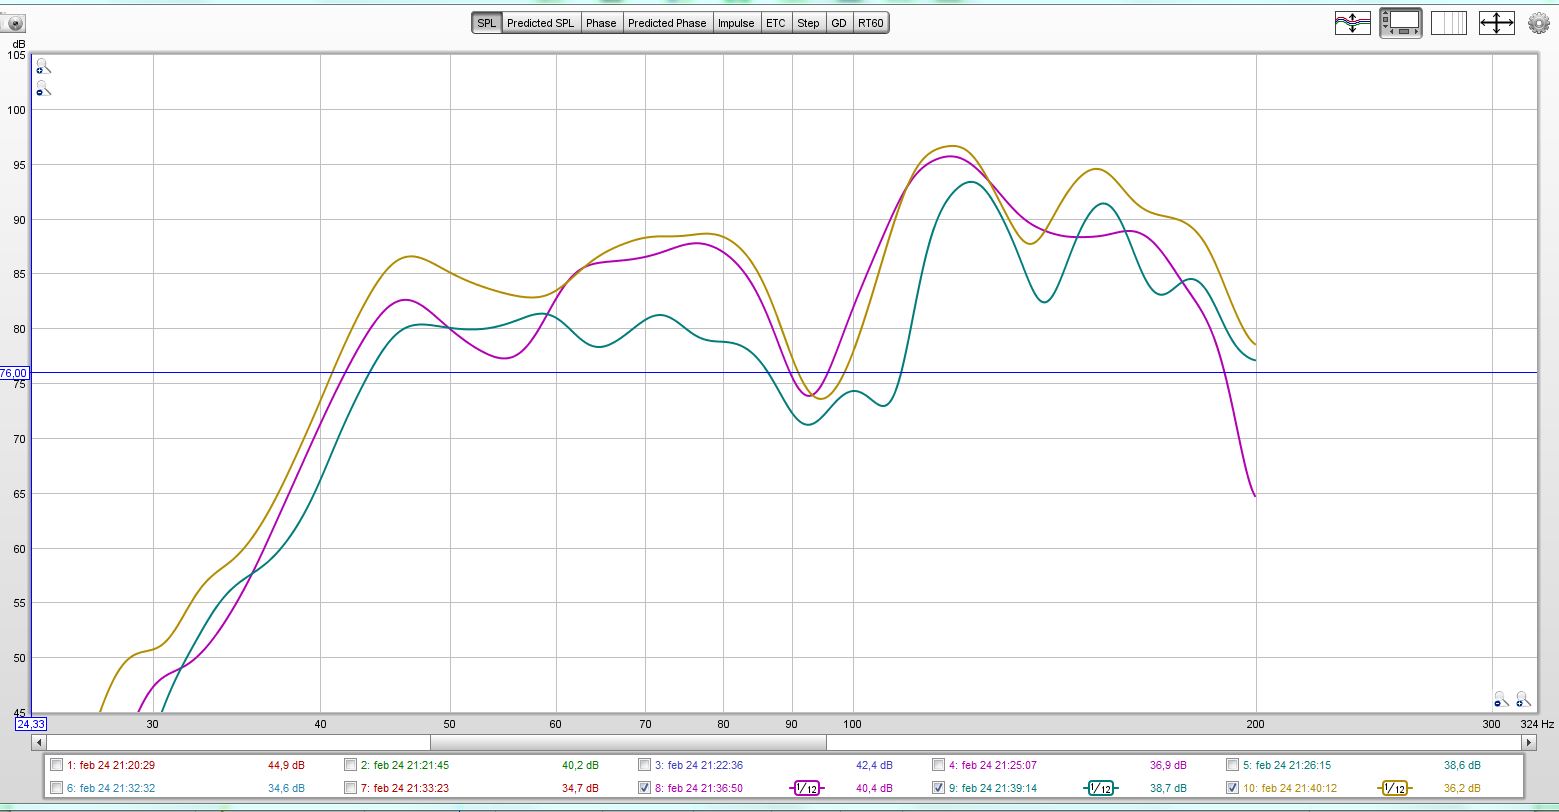The height and width of the screenshot is (812, 1559).
Task: Click the separate traces icon
Action: 1352,23
